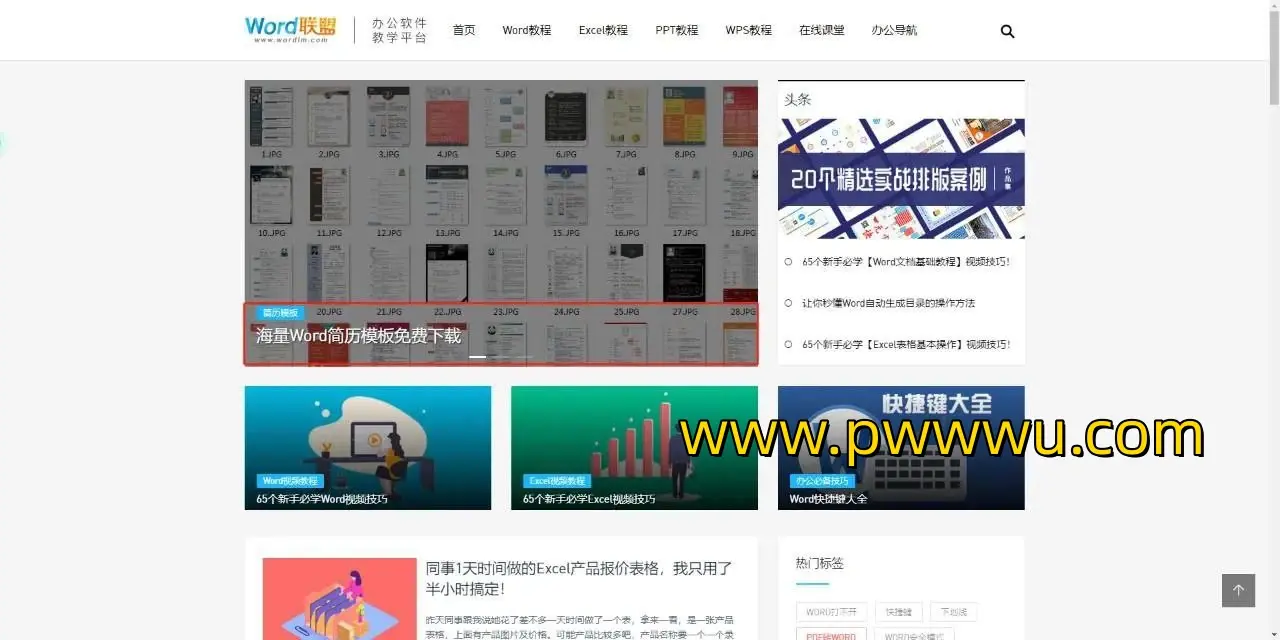Click the Word视频教程 category badge
The image size is (1280, 640).
[290, 481]
